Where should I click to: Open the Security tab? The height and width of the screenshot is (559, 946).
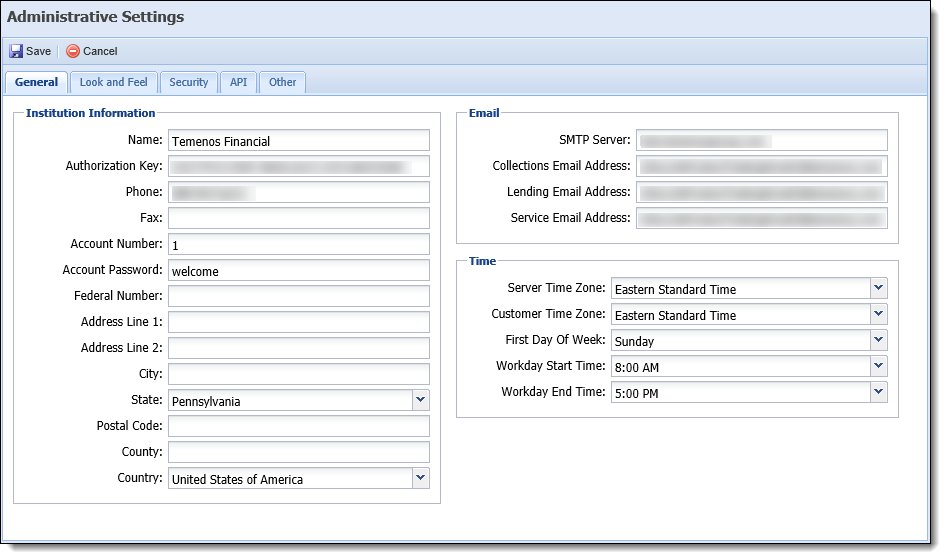point(188,82)
